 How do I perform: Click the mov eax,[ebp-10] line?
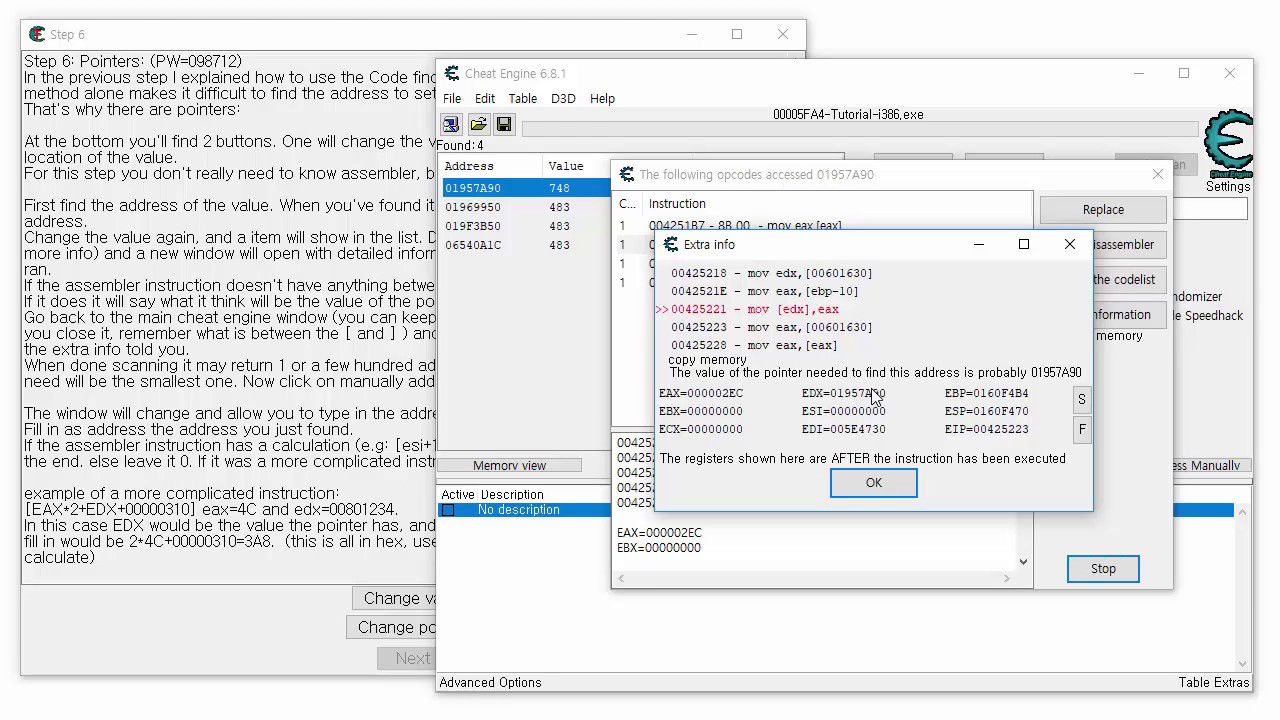click(764, 291)
